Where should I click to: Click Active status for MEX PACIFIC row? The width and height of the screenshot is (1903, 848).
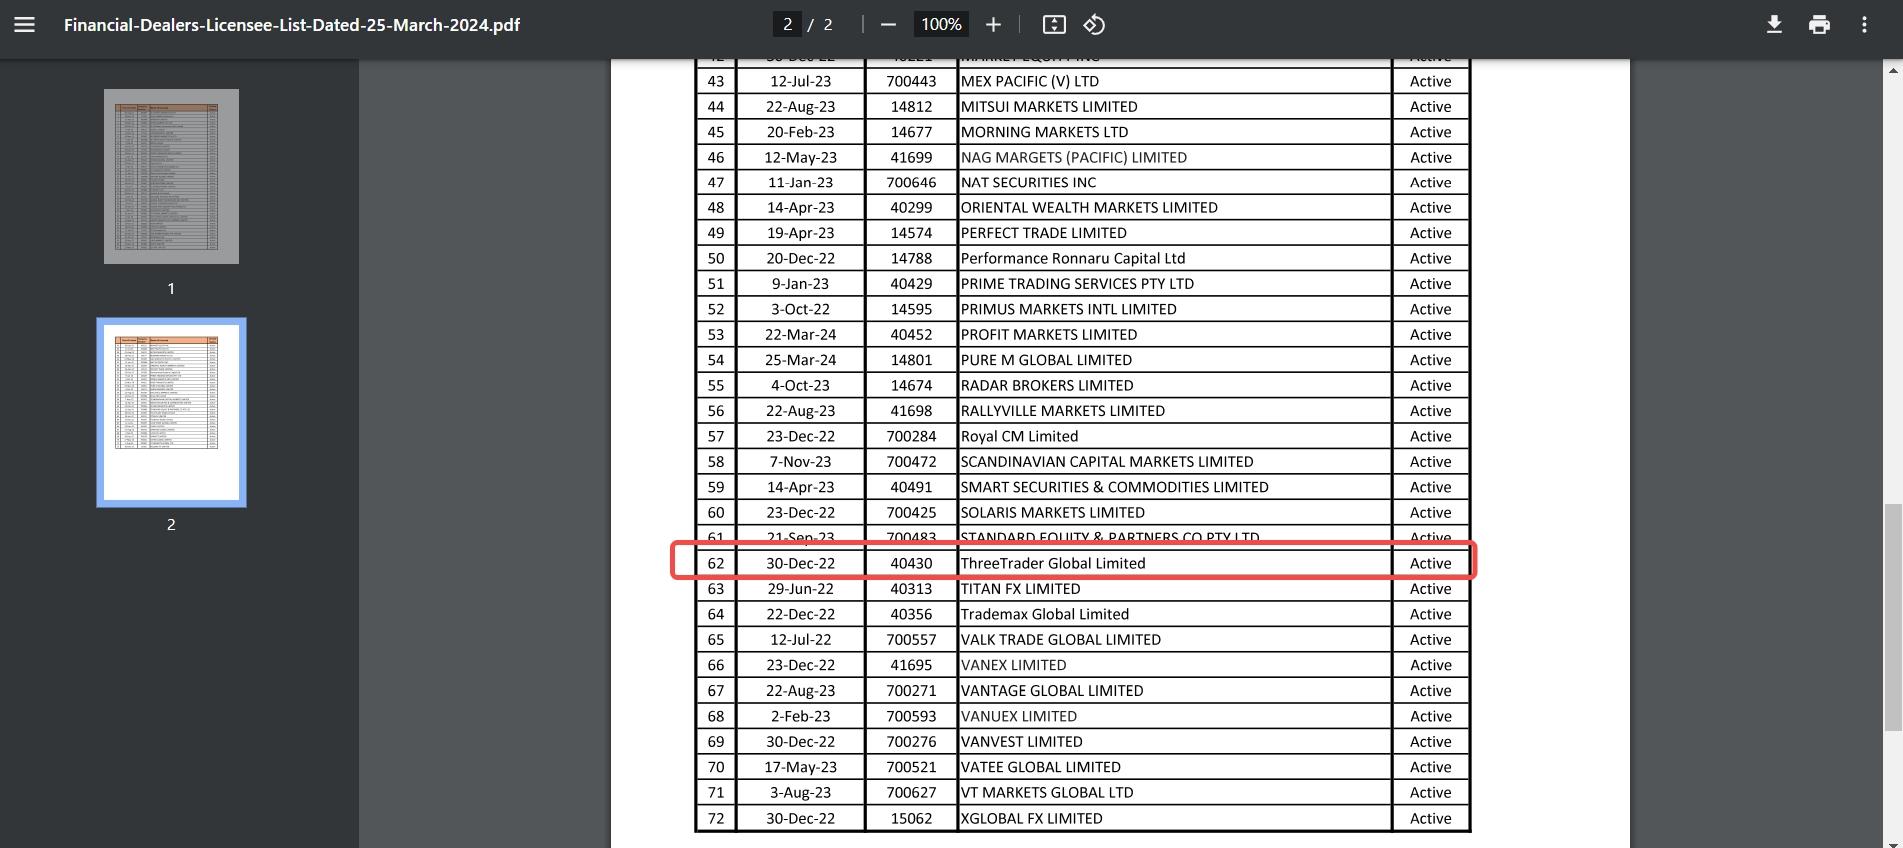(x=1431, y=81)
